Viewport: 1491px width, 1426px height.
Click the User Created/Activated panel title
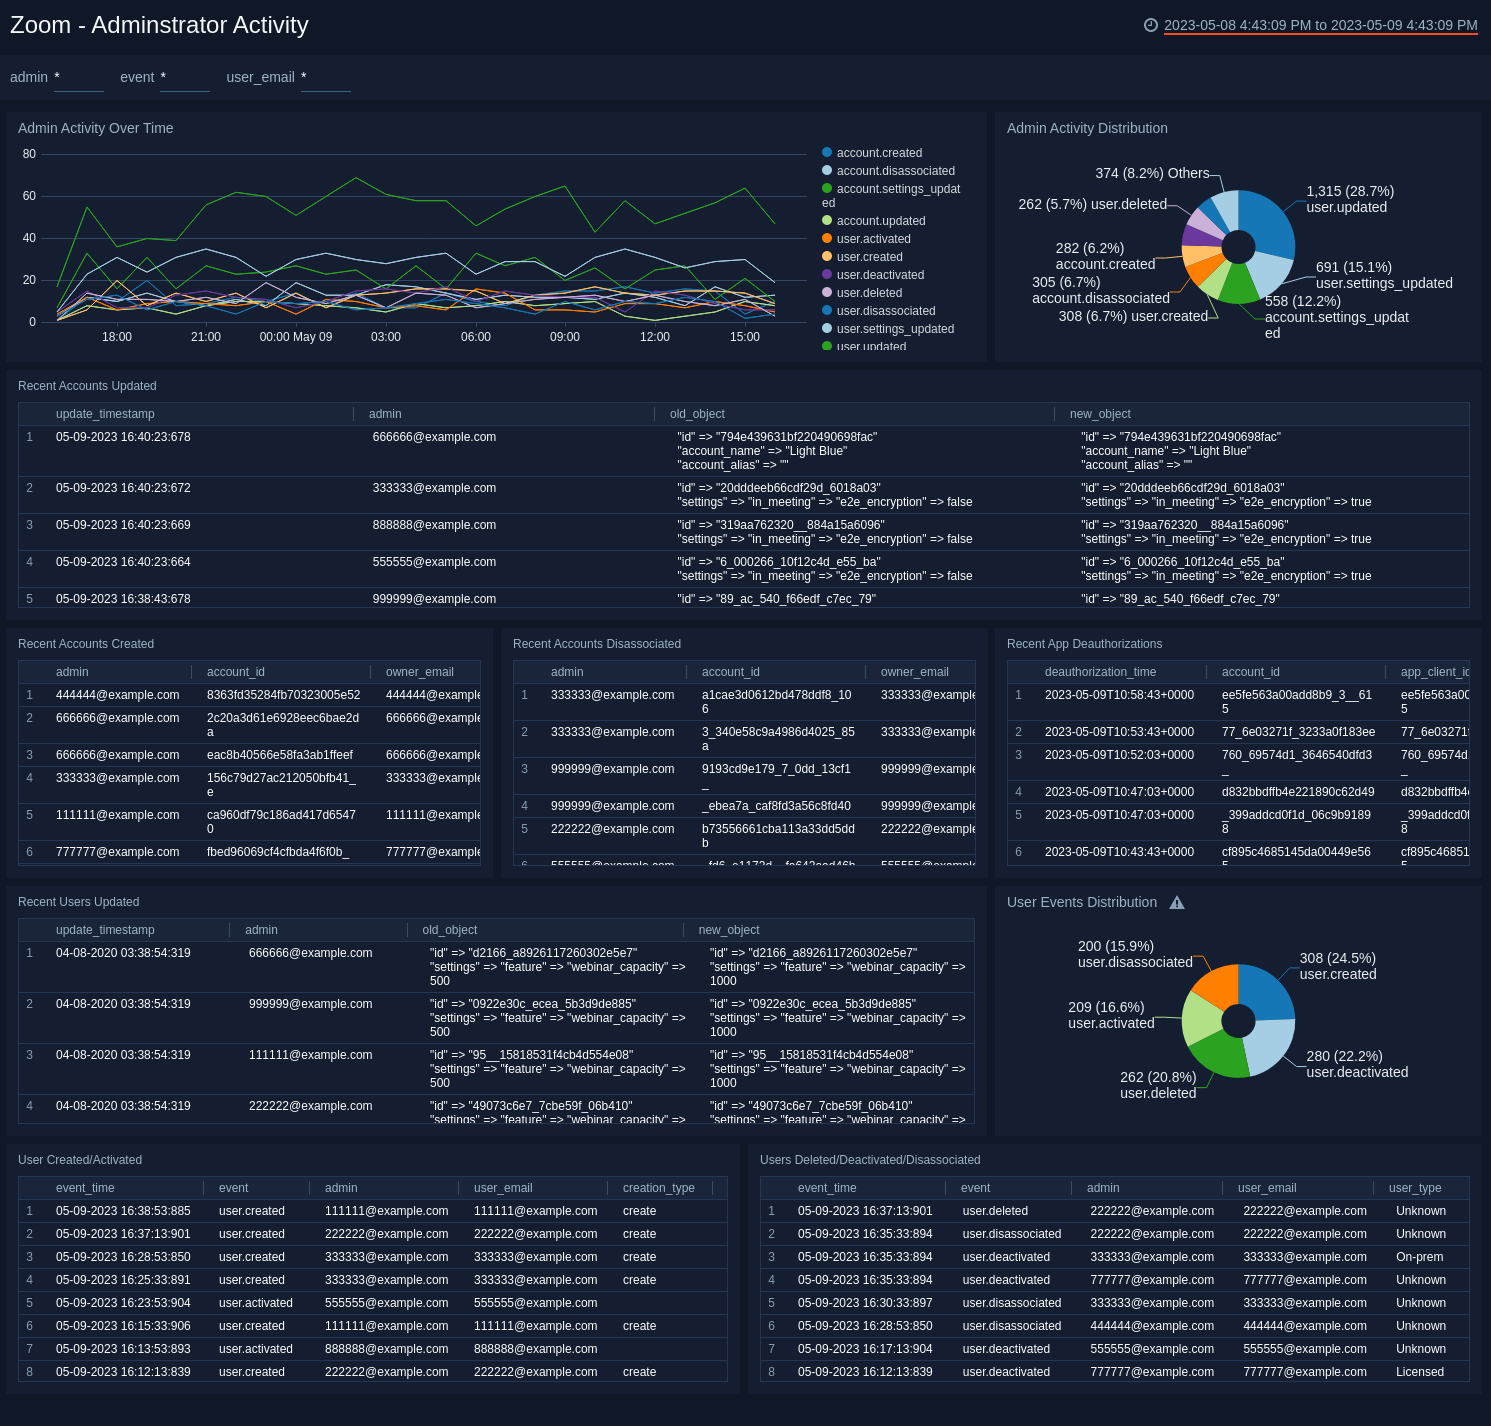tap(80, 1159)
